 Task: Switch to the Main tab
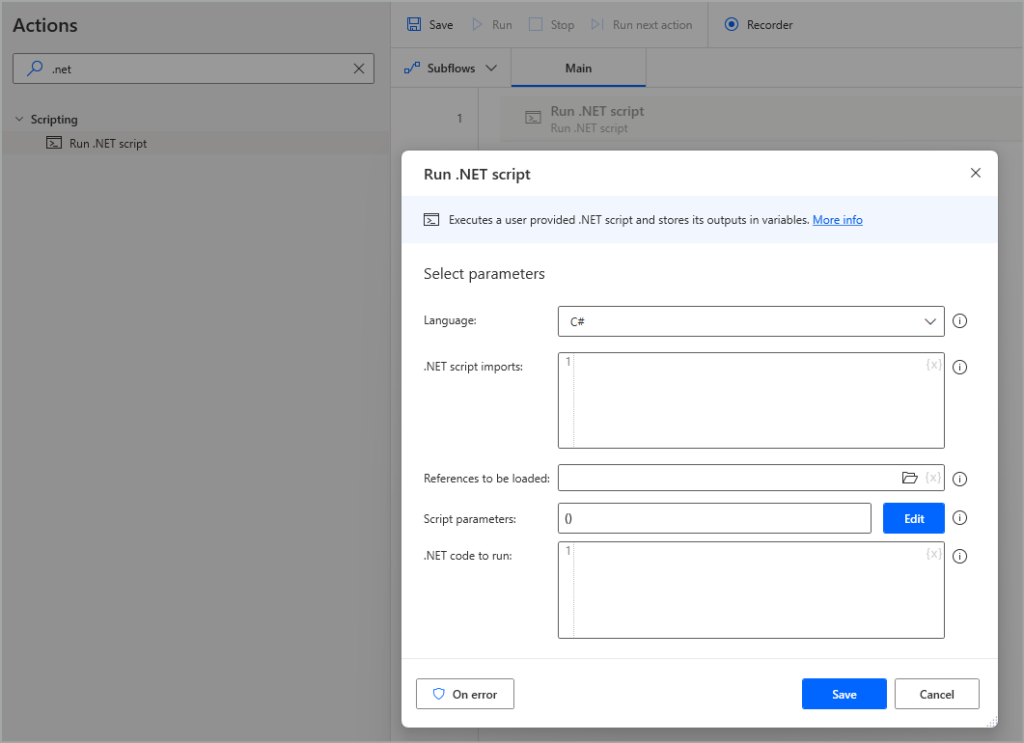pos(578,67)
